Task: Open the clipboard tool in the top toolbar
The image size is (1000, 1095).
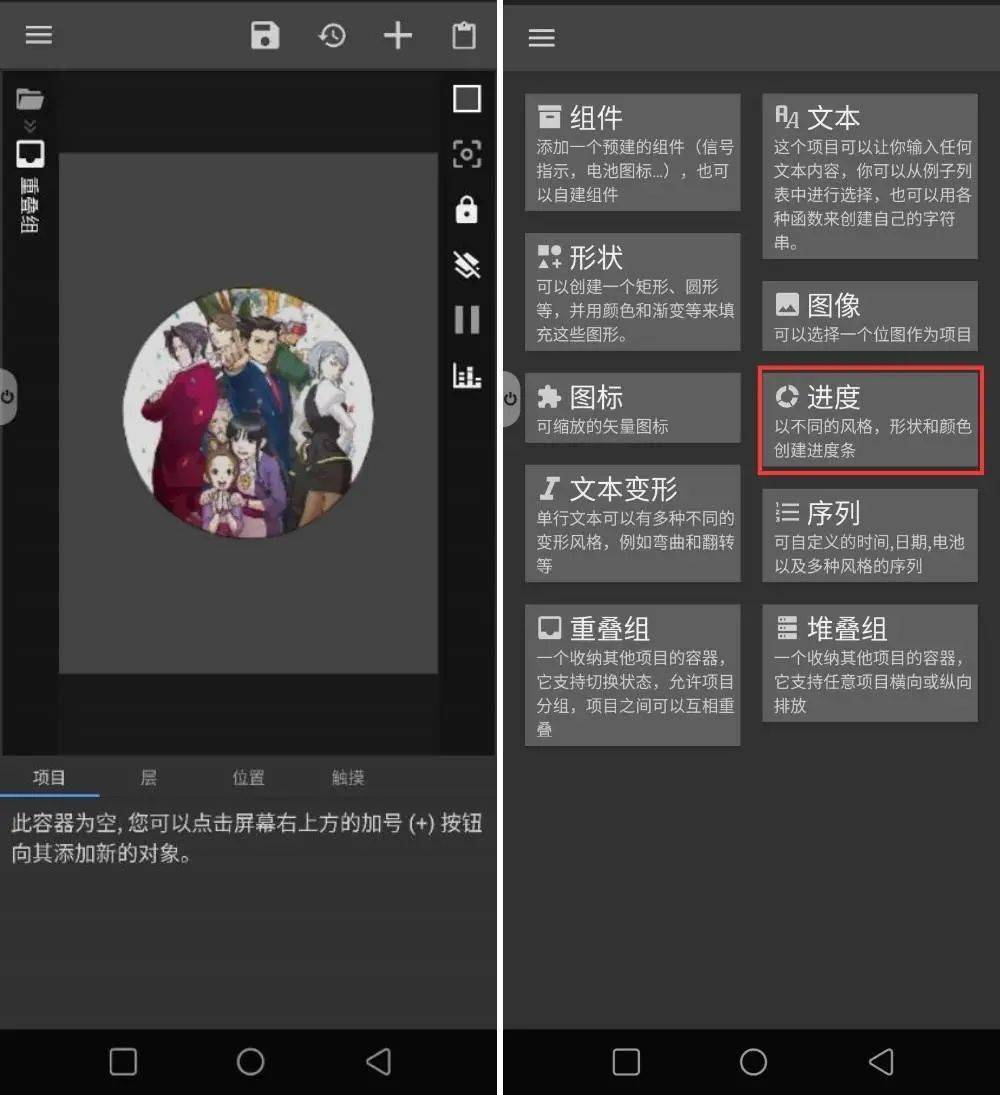Action: point(463,35)
